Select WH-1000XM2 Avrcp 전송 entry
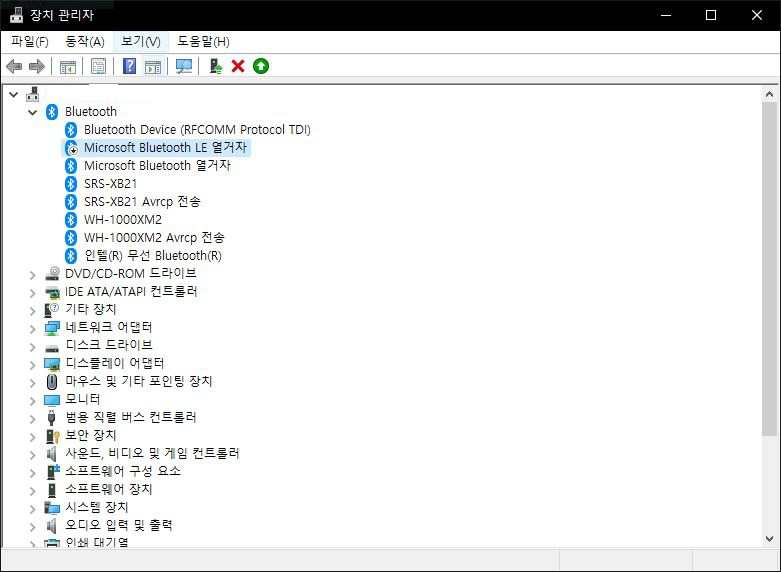 (x=154, y=237)
